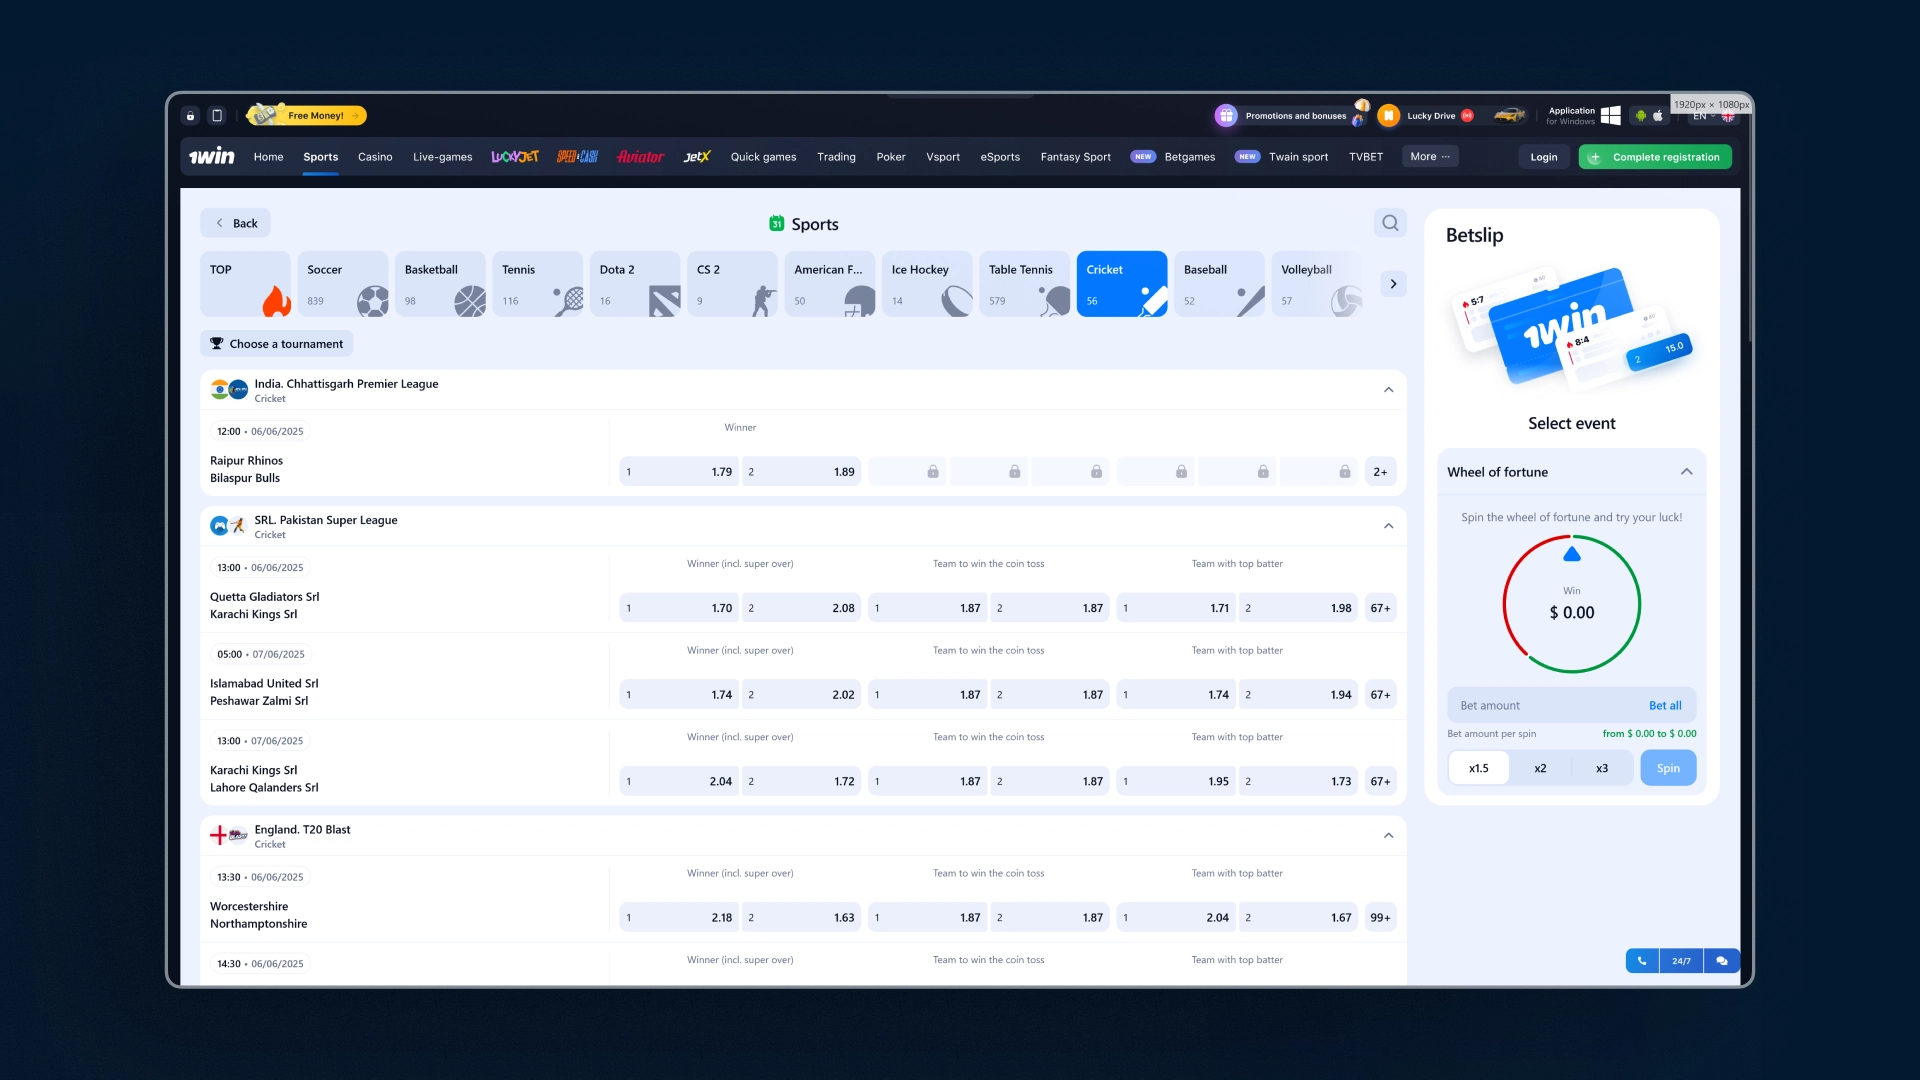1920x1080 pixels.
Task: Open the TVBET menu item
Action: pyautogui.click(x=1365, y=157)
